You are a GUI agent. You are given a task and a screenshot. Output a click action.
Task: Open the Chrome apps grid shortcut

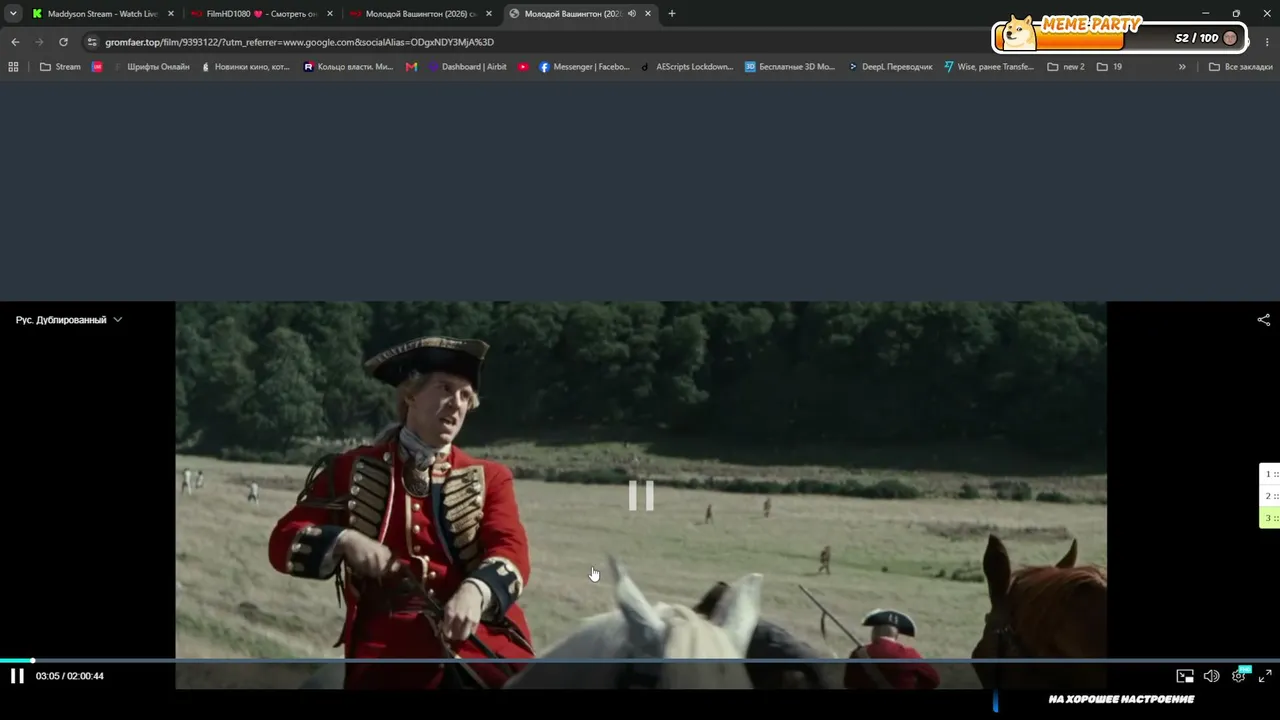point(13,67)
